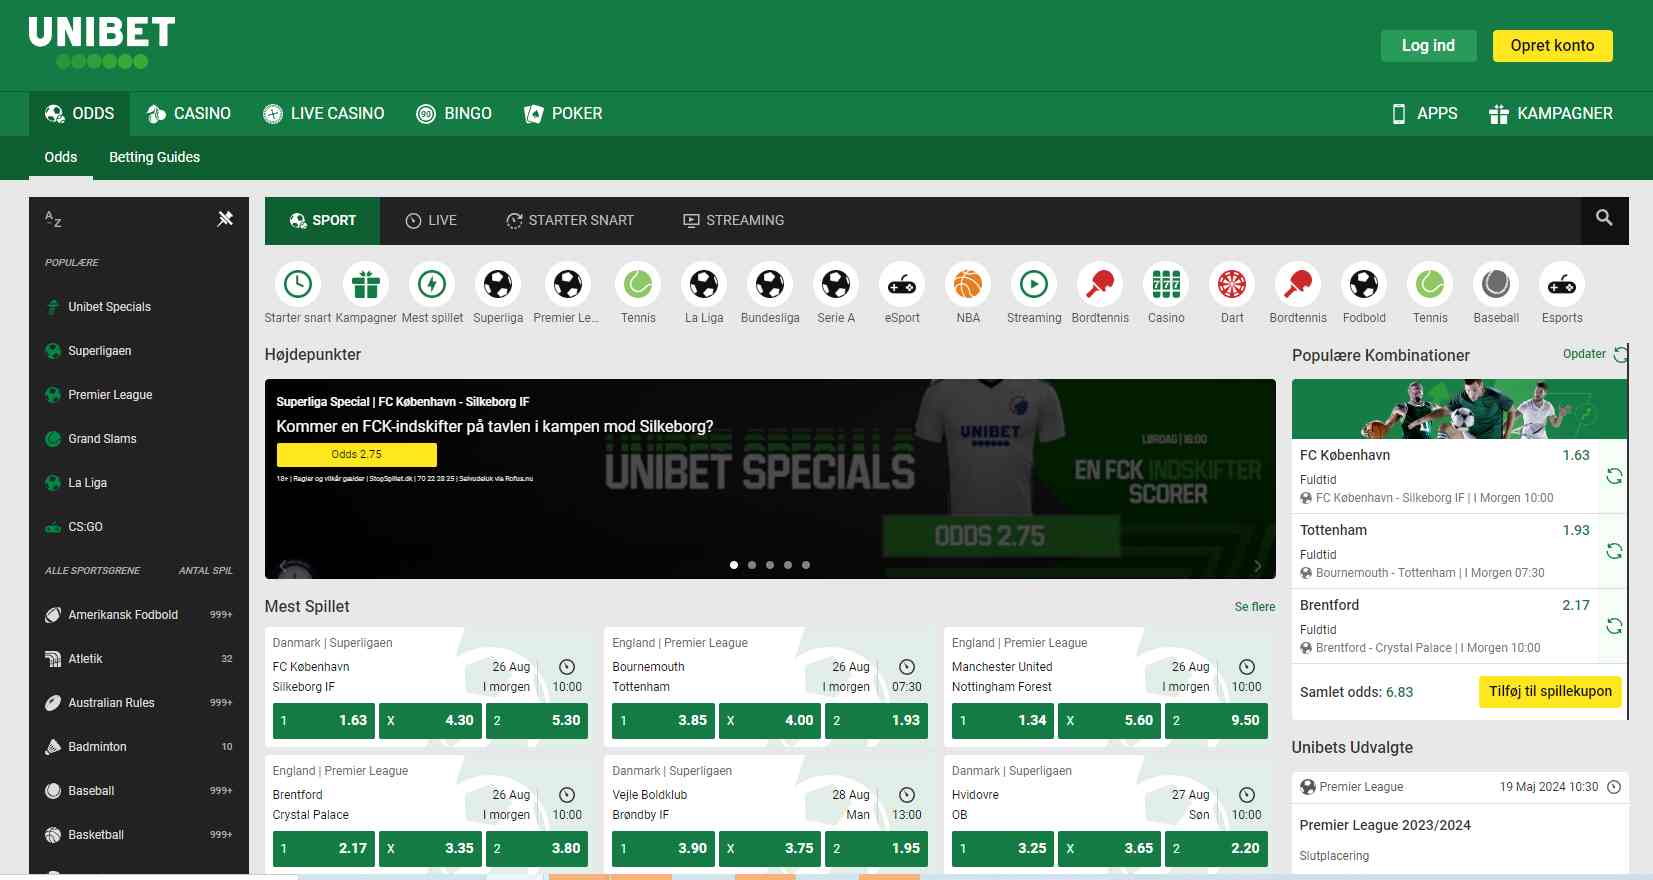The image size is (1653, 880).
Task: Click the Unibet logo
Action: pyautogui.click(x=102, y=43)
